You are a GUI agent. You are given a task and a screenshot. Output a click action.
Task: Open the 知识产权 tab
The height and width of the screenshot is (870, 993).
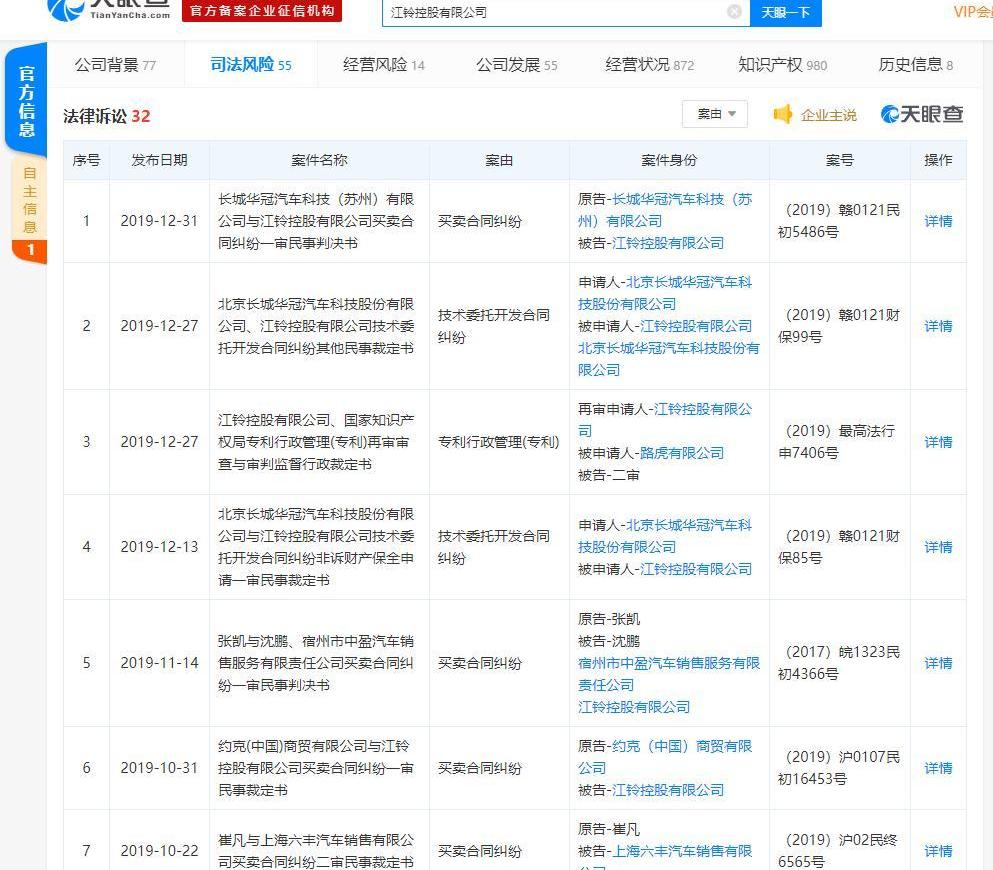782,65
